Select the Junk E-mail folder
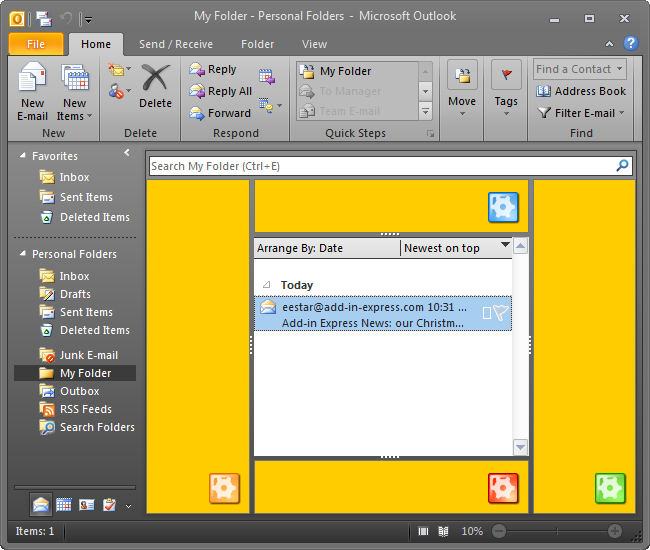Image resolution: width=650 pixels, height=550 pixels. click(78, 355)
